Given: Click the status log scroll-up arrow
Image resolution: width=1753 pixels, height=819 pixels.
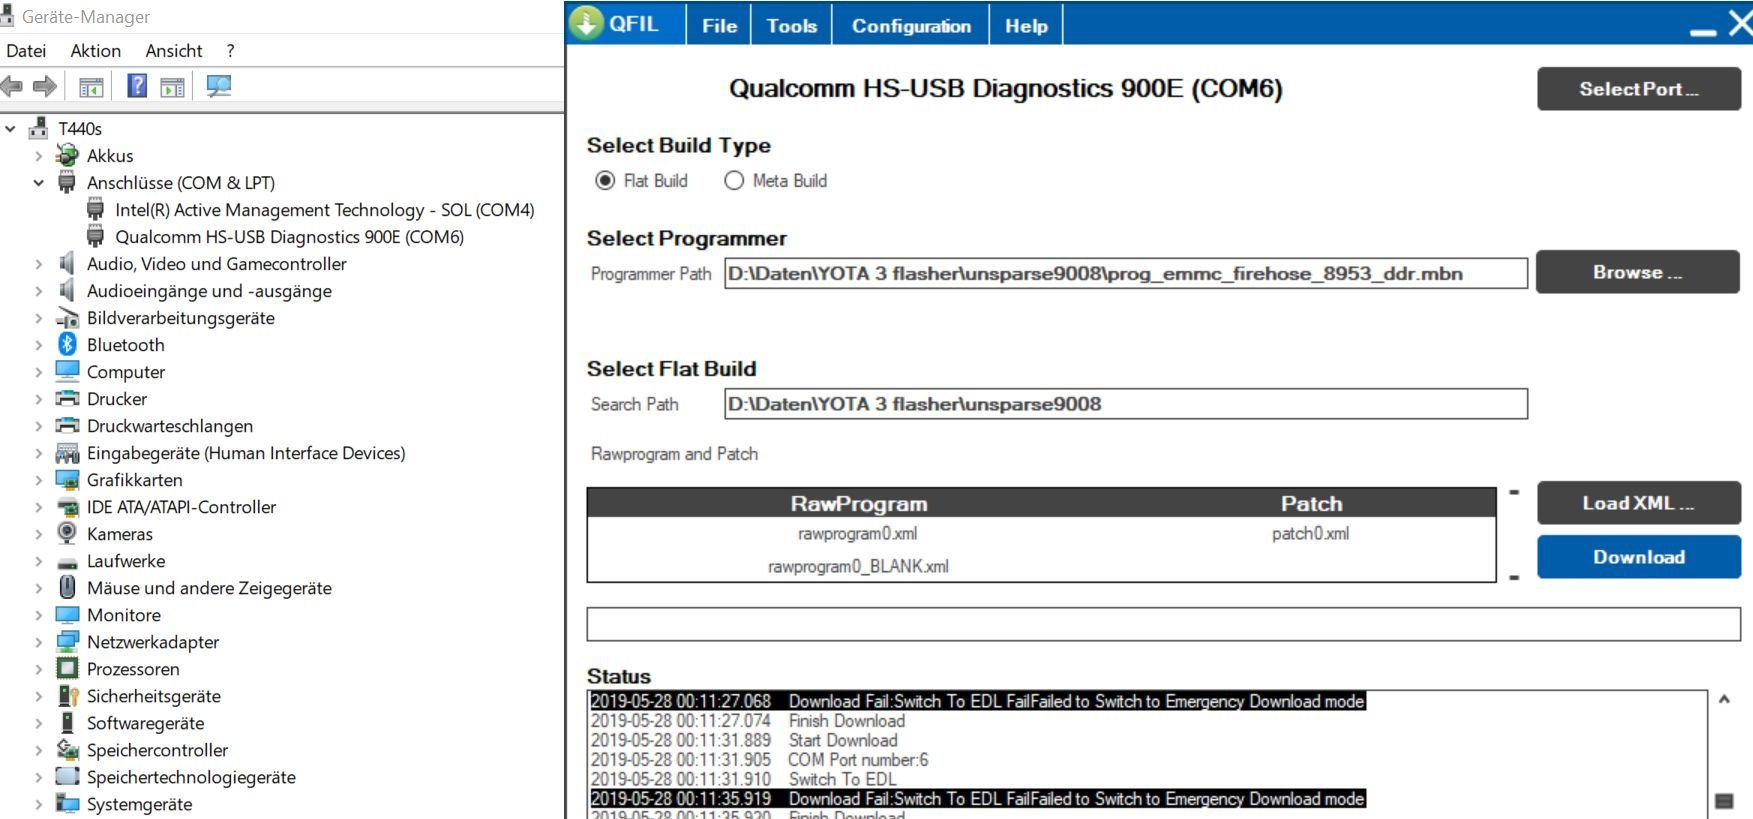Looking at the screenshot, I should (x=1724, y=699).
